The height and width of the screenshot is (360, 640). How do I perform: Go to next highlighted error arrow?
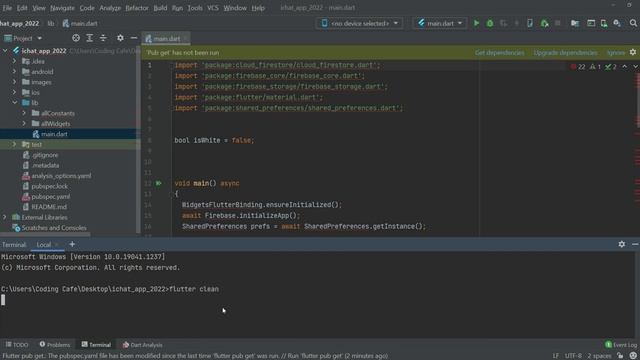coord(635,67)
